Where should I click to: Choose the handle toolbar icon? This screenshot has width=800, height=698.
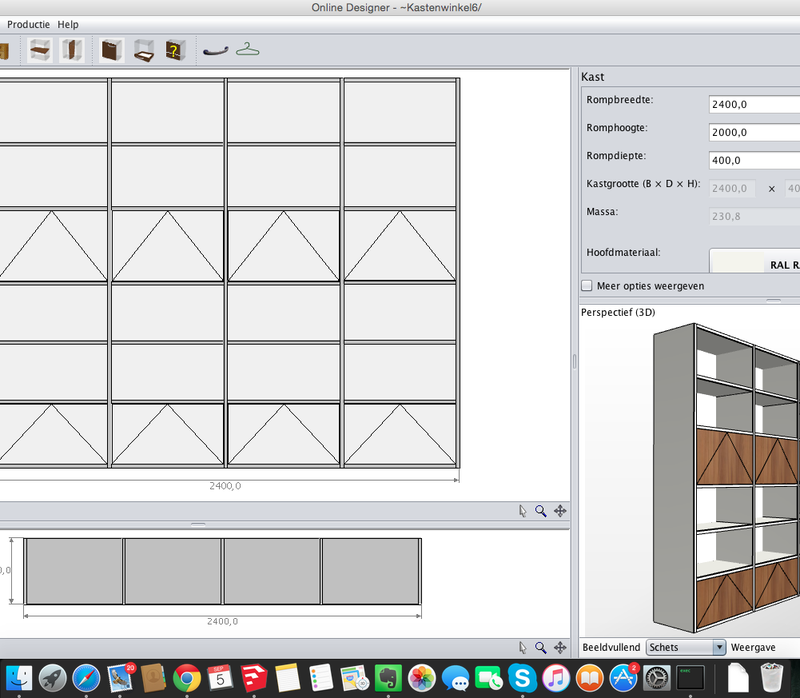click(x=214, y=49)
